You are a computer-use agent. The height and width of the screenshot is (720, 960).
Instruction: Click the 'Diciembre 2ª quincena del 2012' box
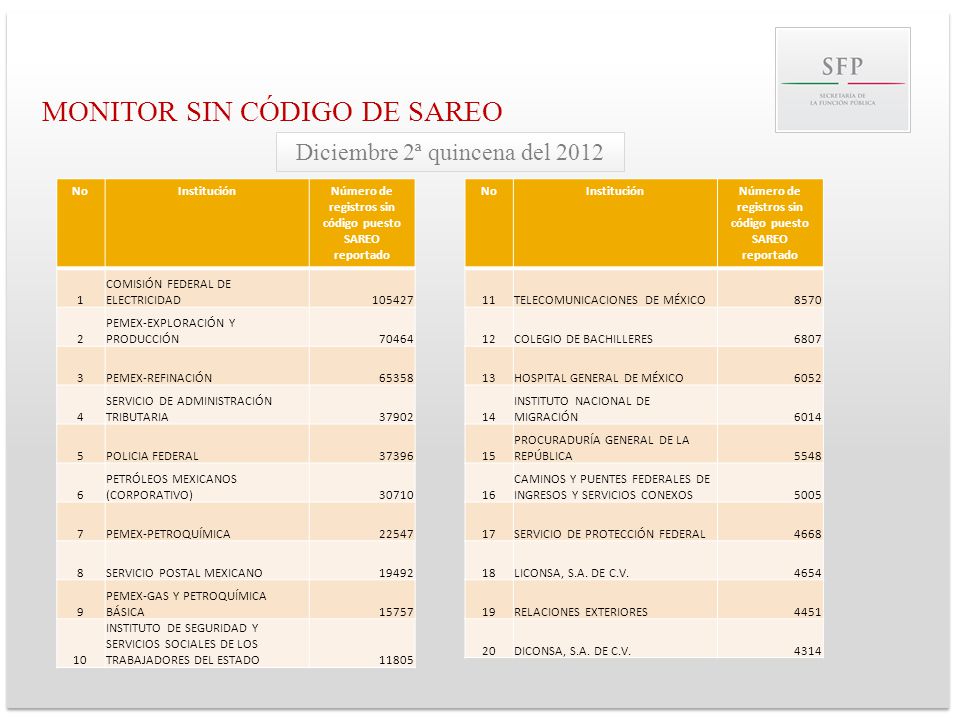(x=450, y=152)
